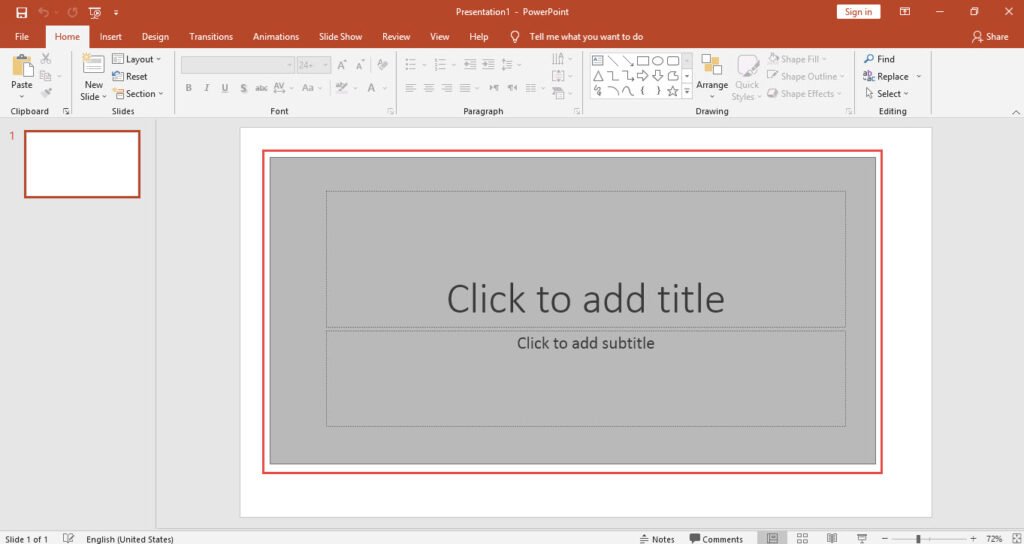Viewport: 1024px width, 544px height.
Task: Click the Find magnifier button
Action: [879, 59]
